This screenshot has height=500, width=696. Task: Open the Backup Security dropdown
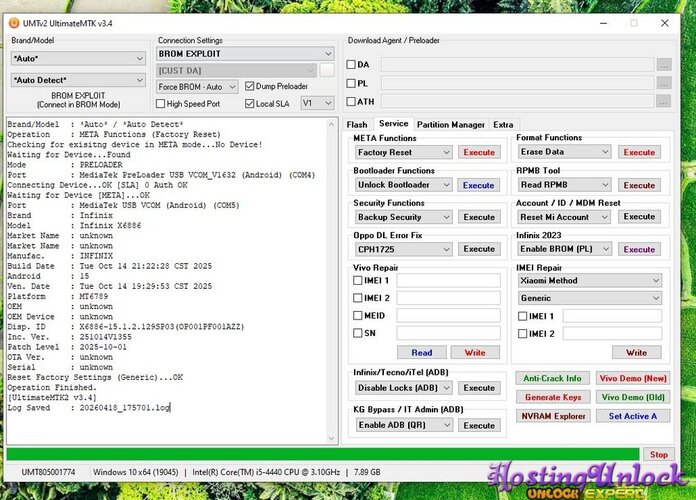click(403, 217)
